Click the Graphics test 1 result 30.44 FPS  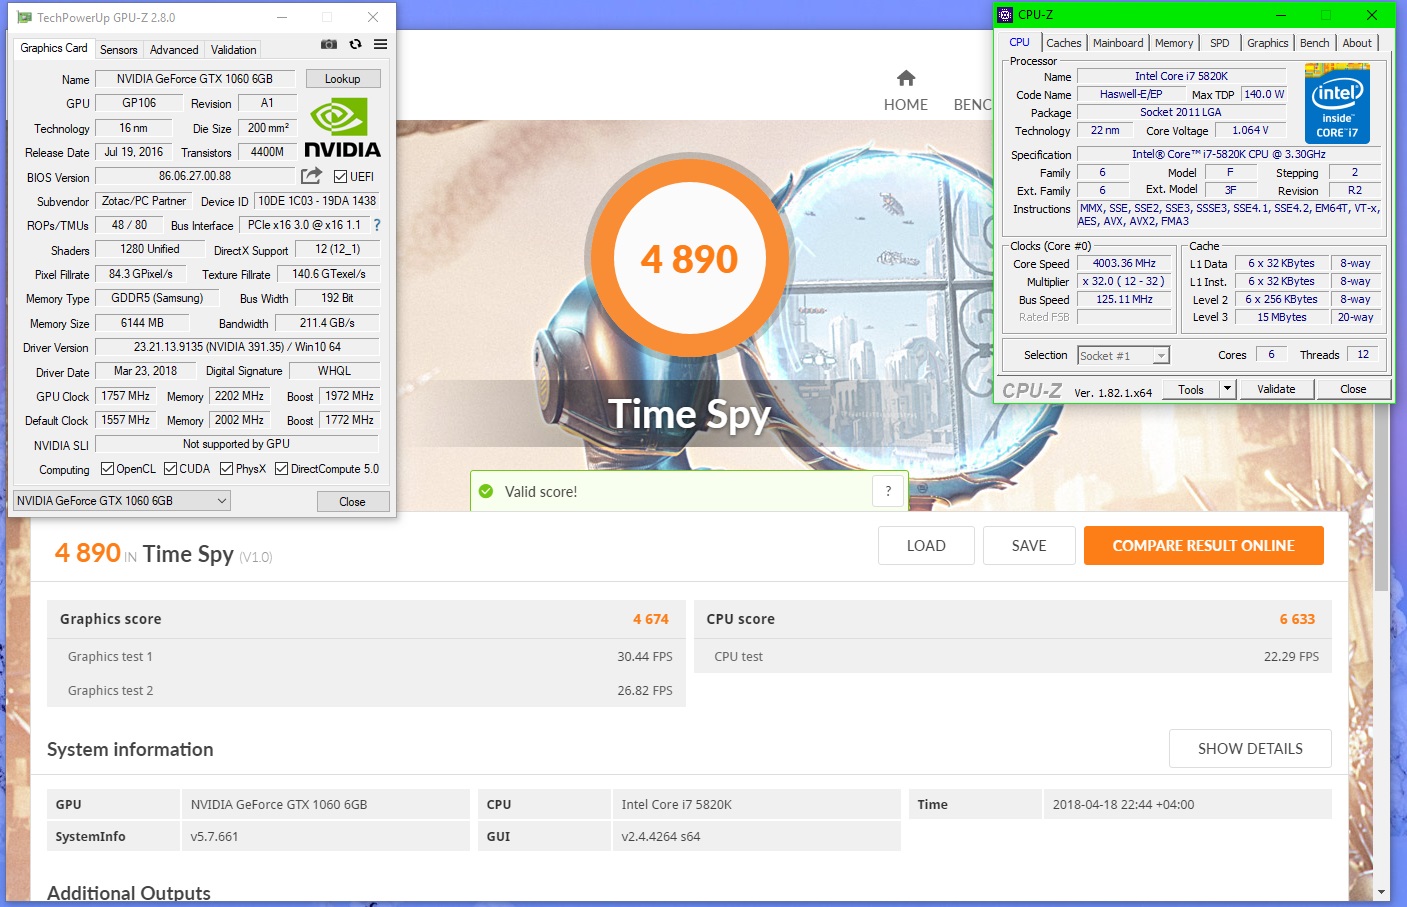(645, 657)
